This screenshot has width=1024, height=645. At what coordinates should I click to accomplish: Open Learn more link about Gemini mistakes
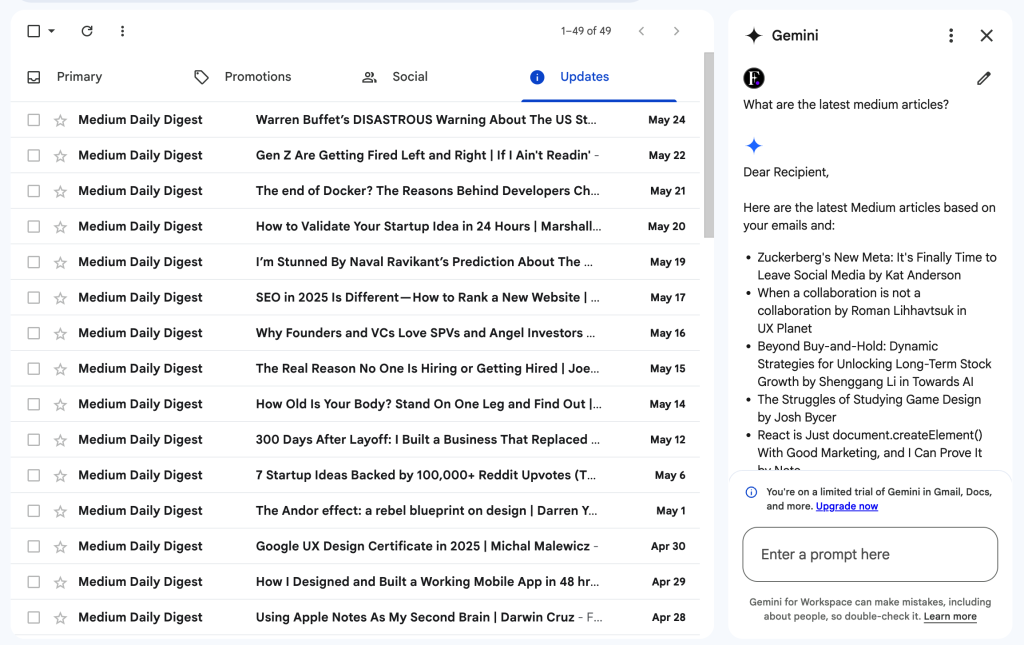tap(950, 616)
